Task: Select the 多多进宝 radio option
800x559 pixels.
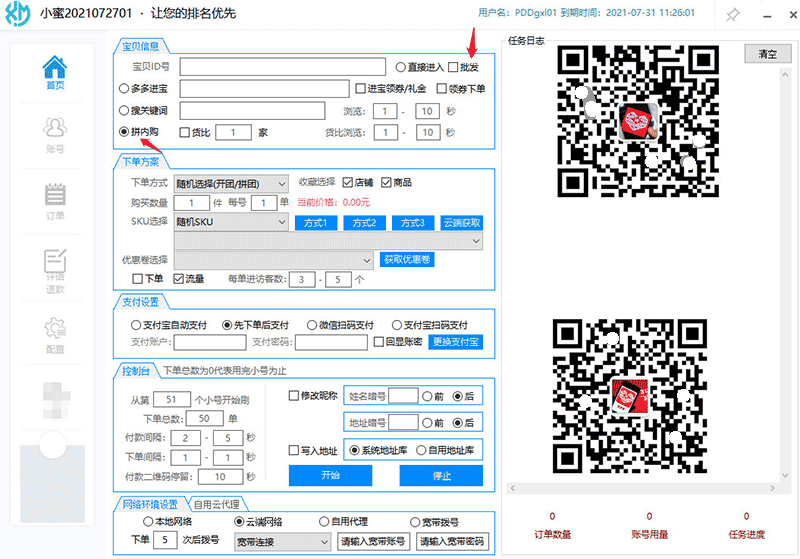Action: click(x=123, y=89)
